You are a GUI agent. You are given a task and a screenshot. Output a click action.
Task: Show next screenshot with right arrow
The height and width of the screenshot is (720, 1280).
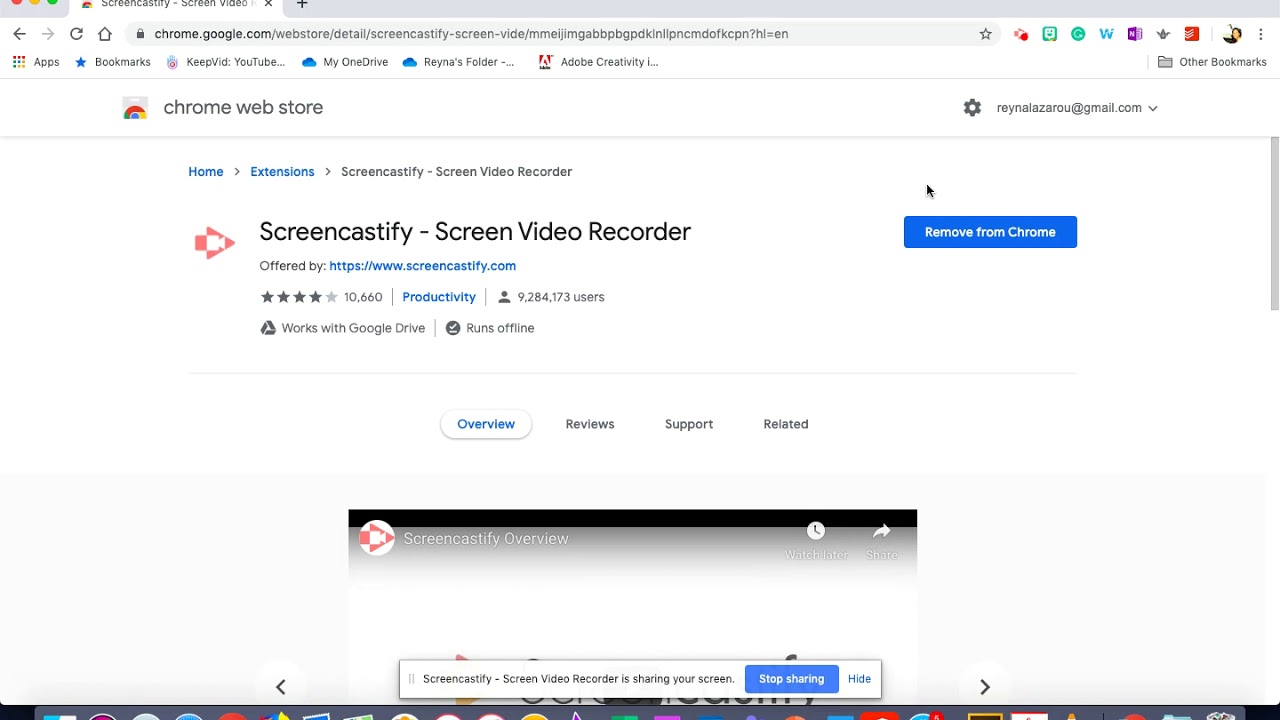coord(985,687)
